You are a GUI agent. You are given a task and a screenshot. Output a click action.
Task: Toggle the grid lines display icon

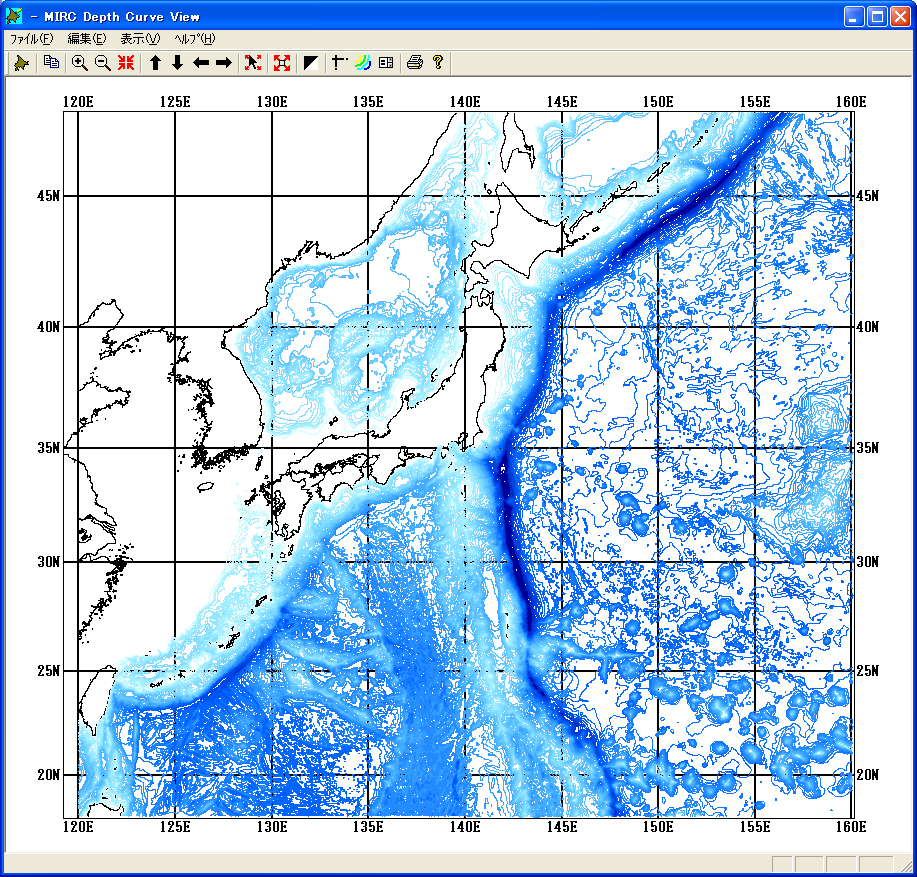point(340,63)
